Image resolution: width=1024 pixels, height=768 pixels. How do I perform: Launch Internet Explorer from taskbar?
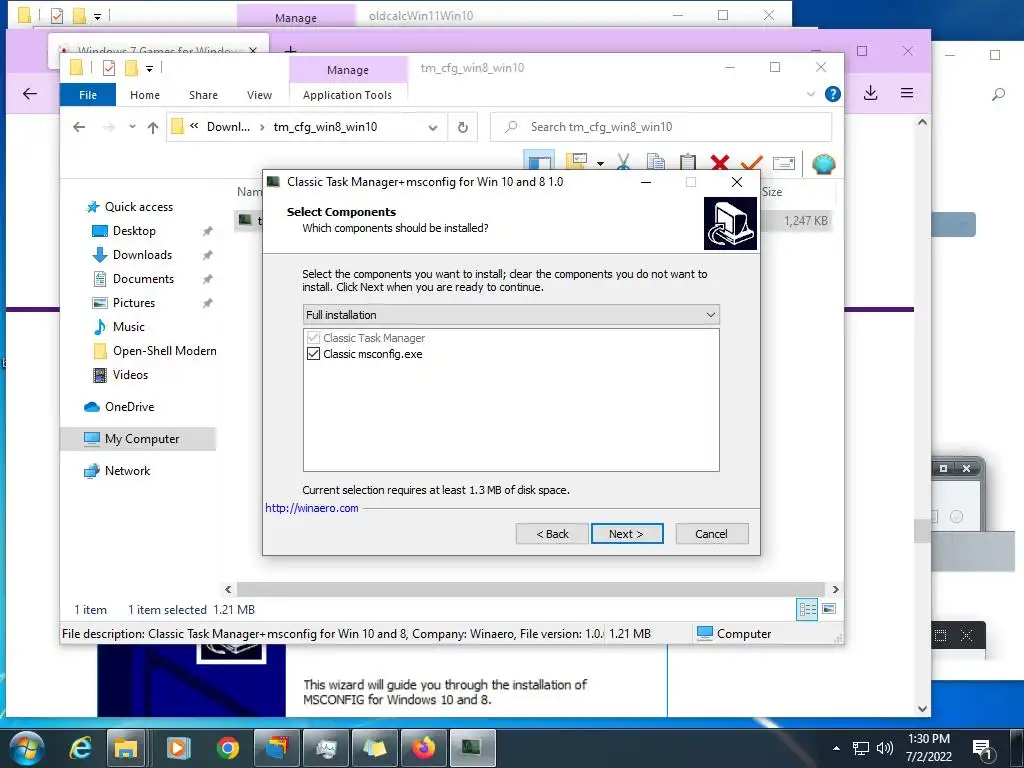80,748
